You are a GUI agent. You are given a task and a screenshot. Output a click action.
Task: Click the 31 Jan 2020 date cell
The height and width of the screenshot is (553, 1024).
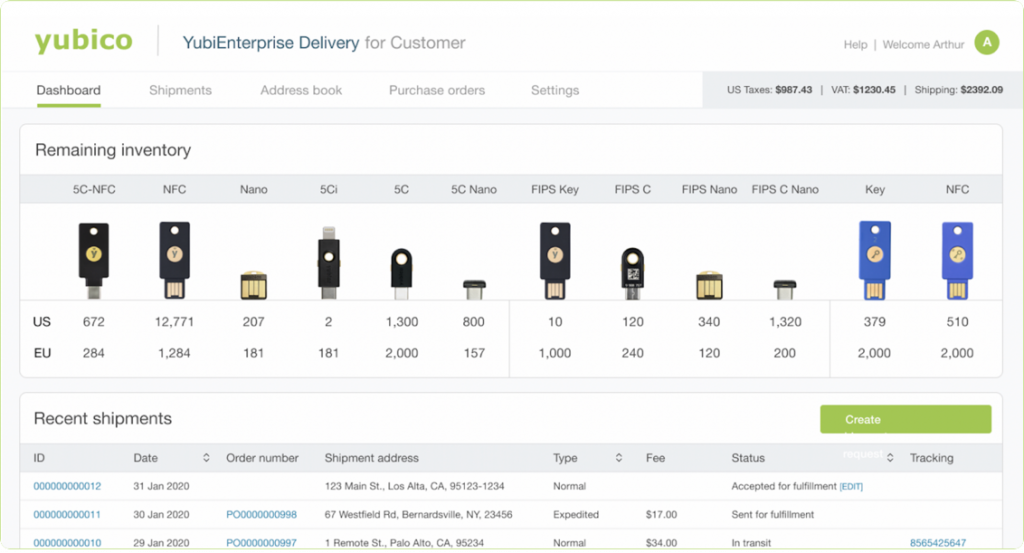[161, 486]
